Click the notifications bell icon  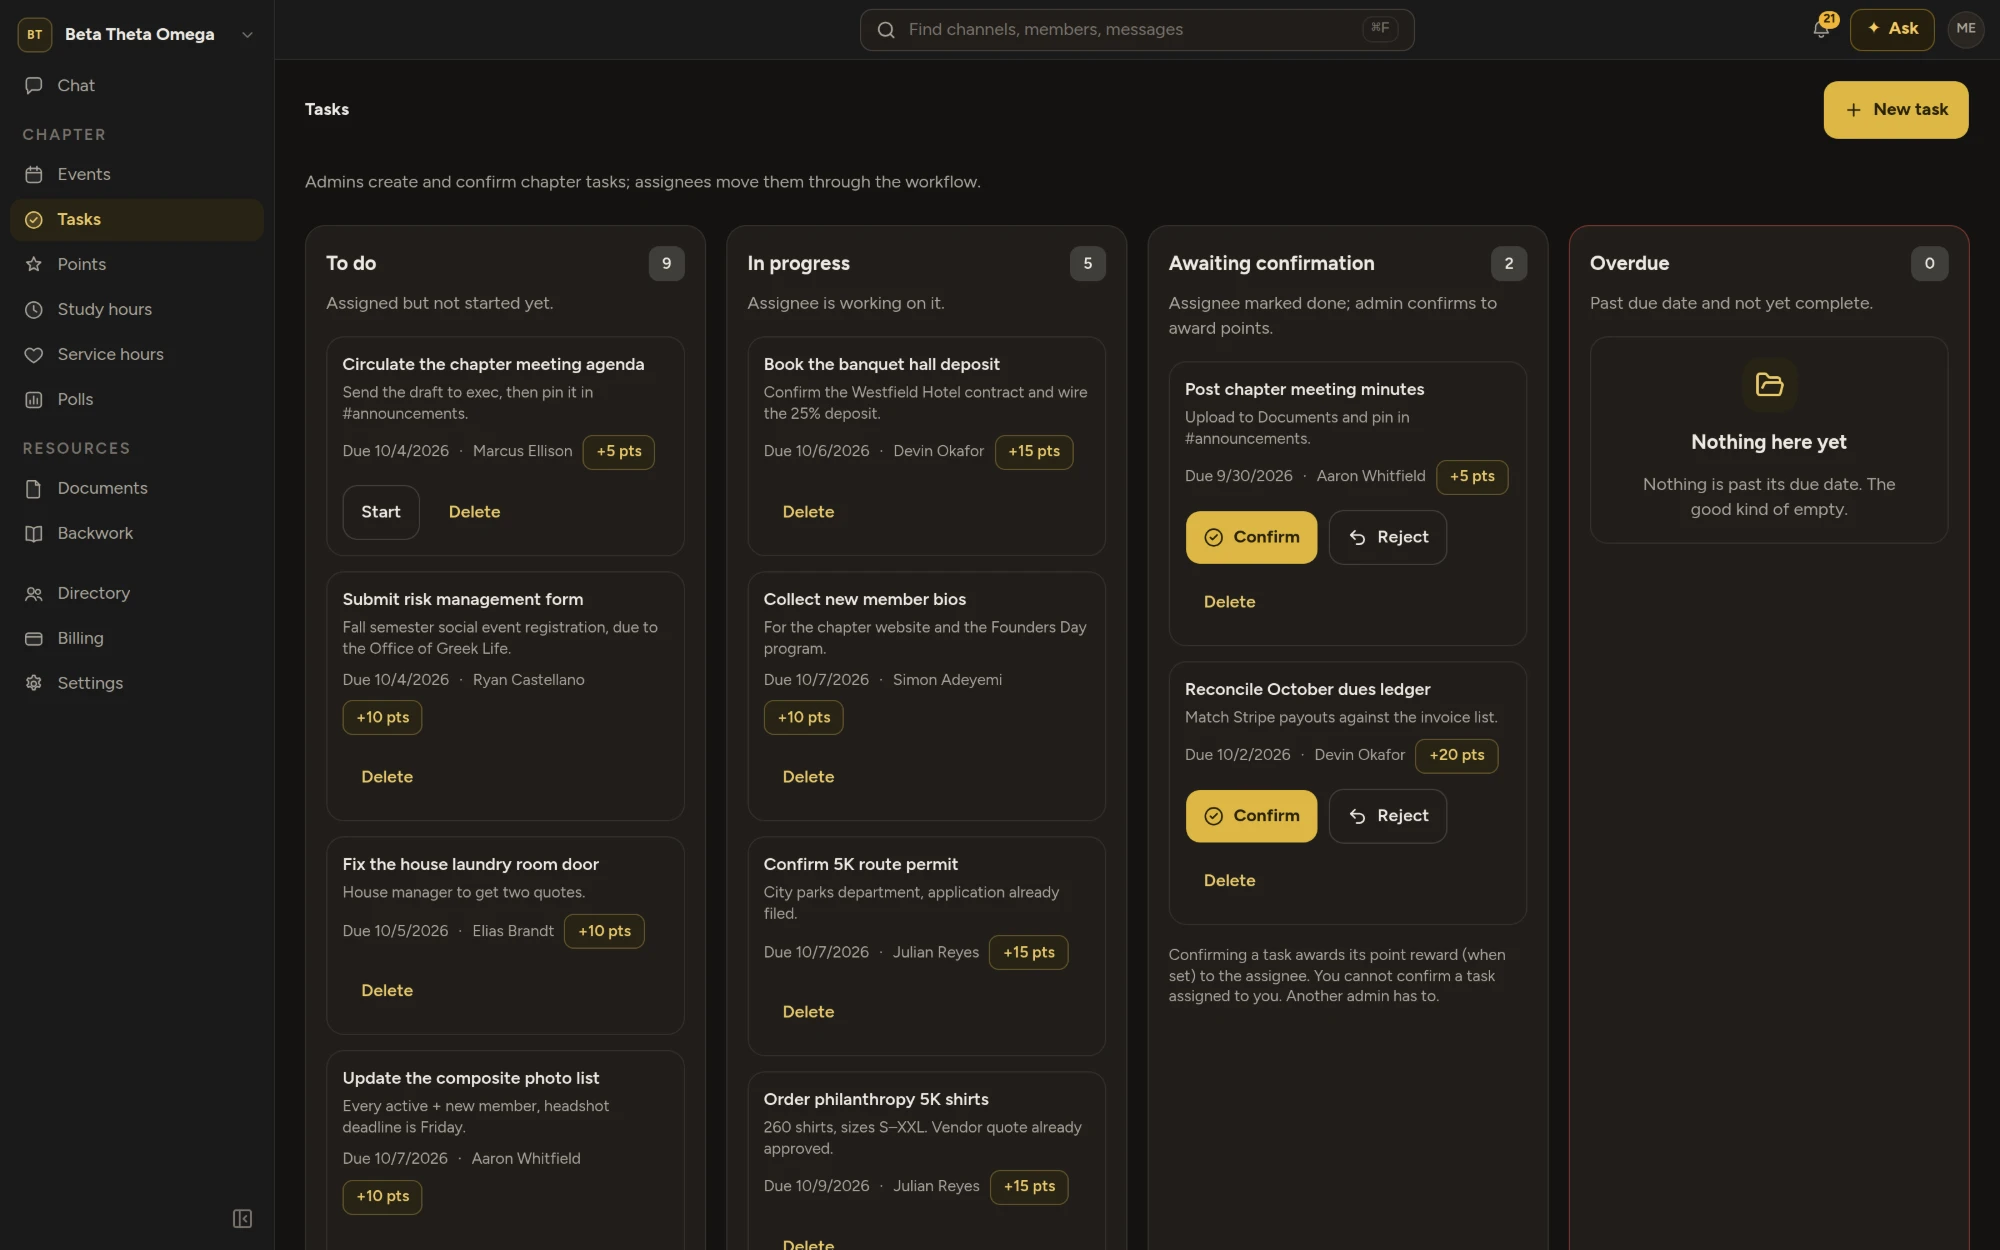click(x=1821, y=29)
